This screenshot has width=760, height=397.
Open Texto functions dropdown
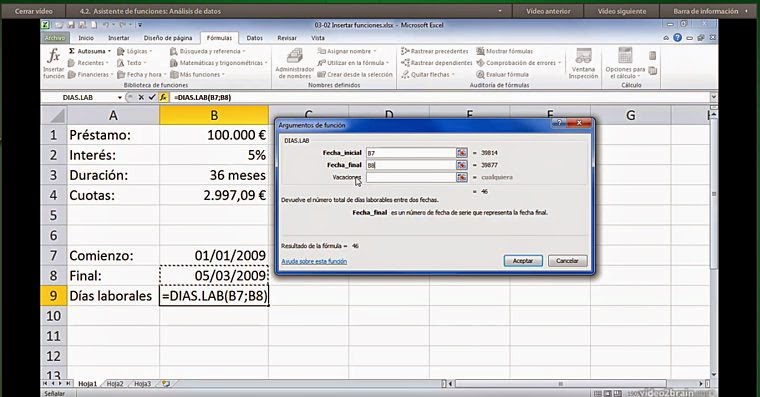pos(132,63)
